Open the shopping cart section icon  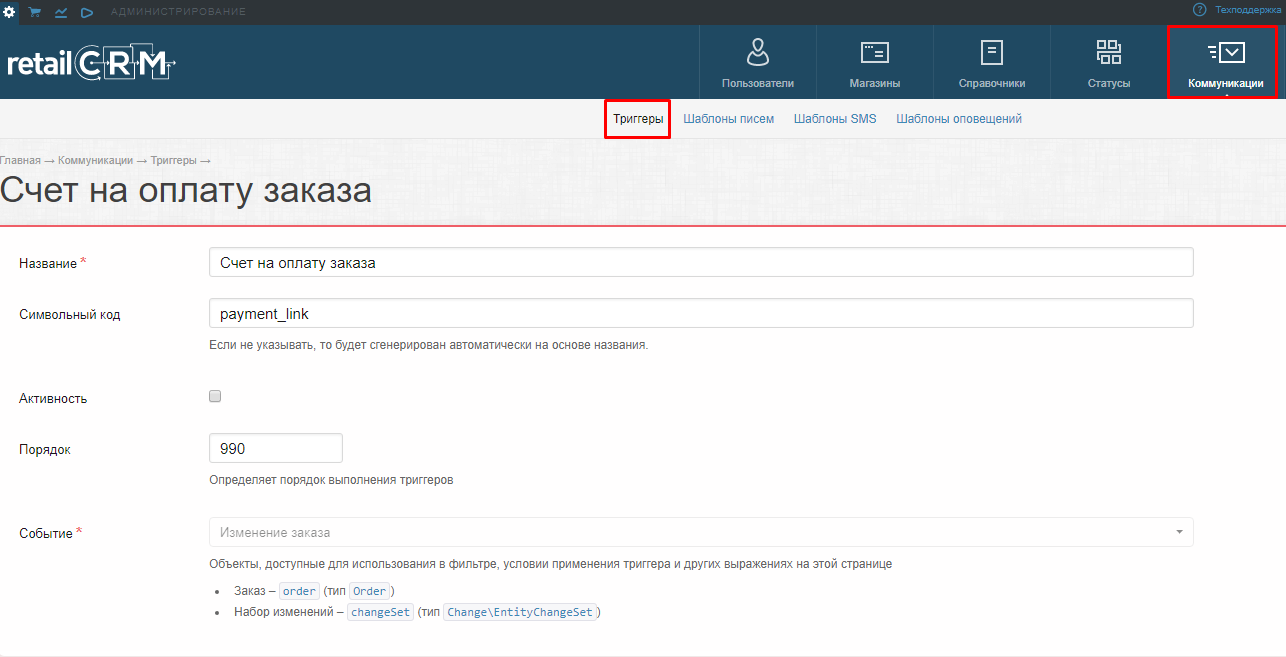pyautogui.click(x=35, y=12)
